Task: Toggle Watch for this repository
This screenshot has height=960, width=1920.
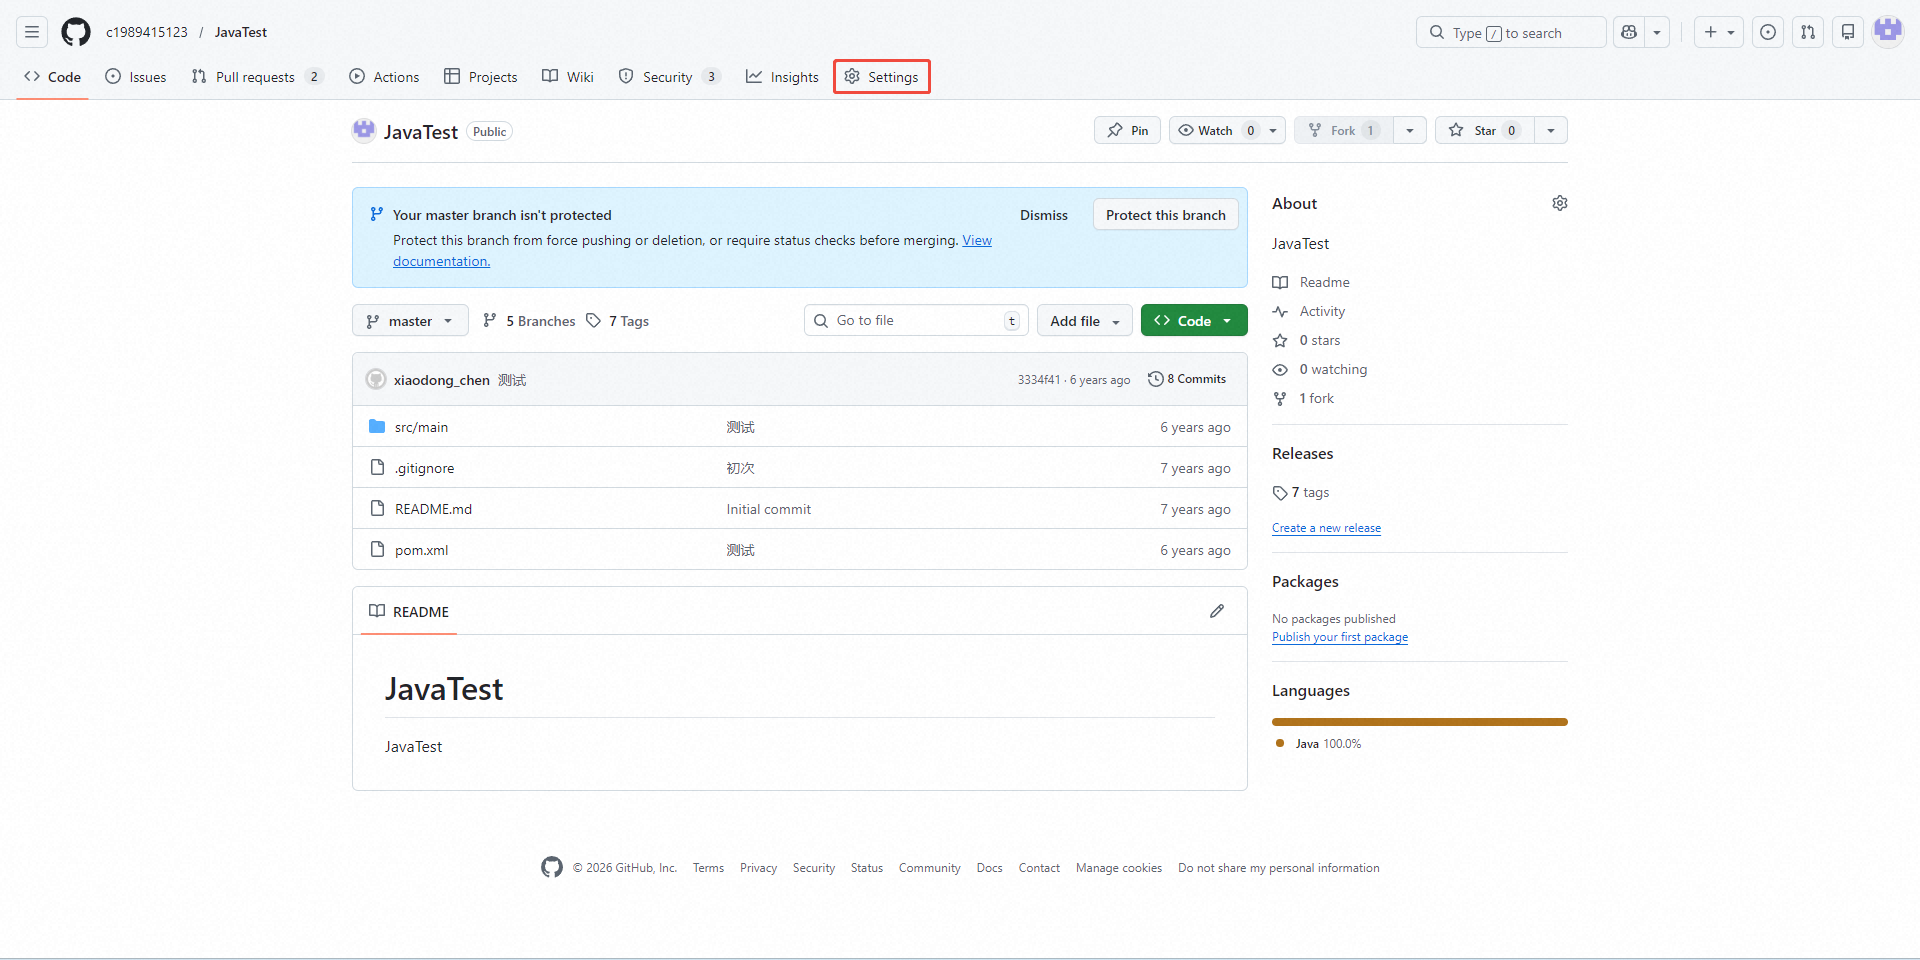Action: (1216, 131)
